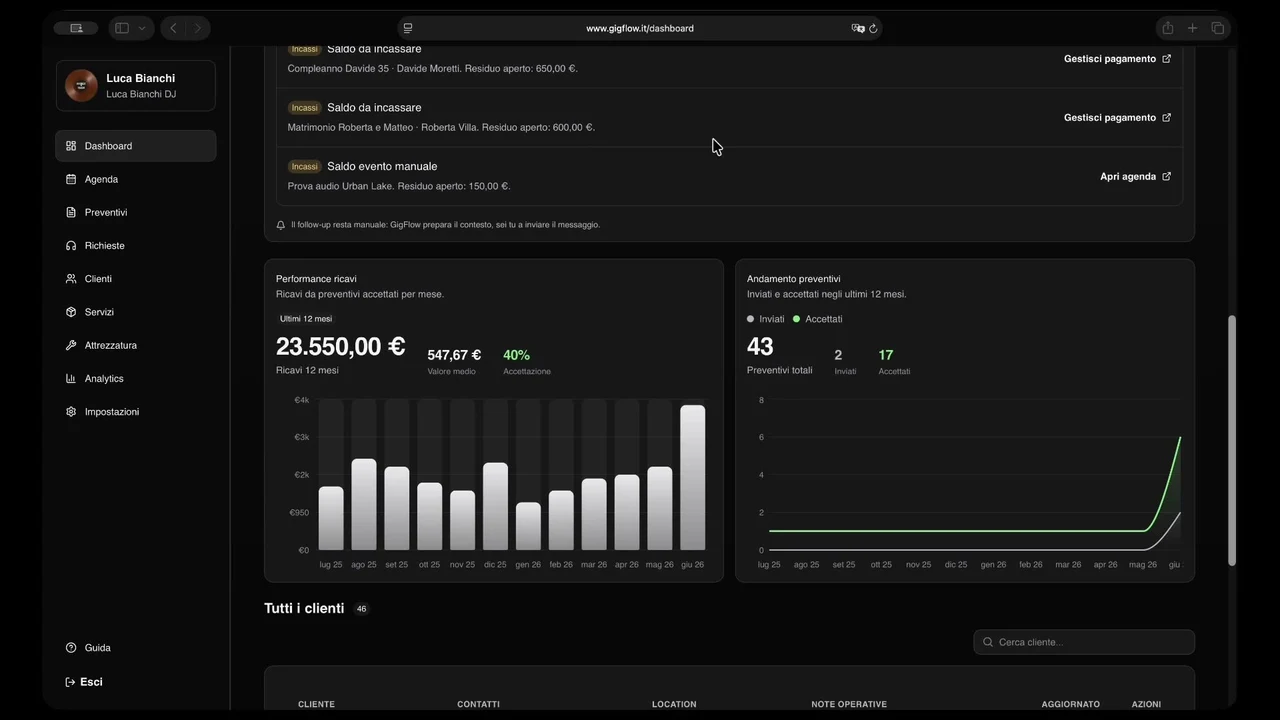Click the Dashboard grid icon
This screenshot has height=720, width=1280.
(x=71, y=146)
